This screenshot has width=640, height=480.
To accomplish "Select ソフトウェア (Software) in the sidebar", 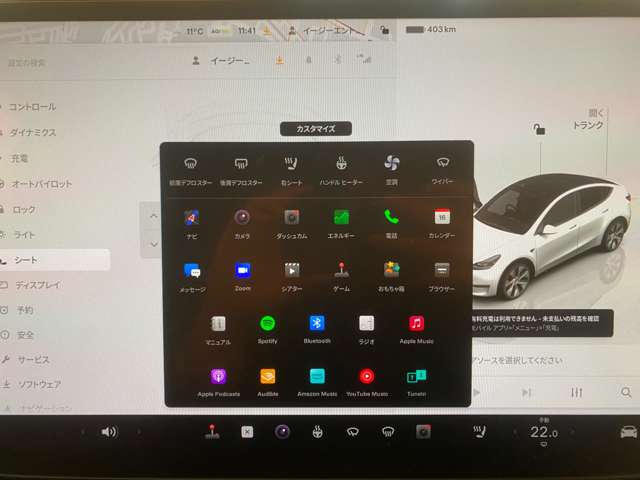I will pos(39,384).
